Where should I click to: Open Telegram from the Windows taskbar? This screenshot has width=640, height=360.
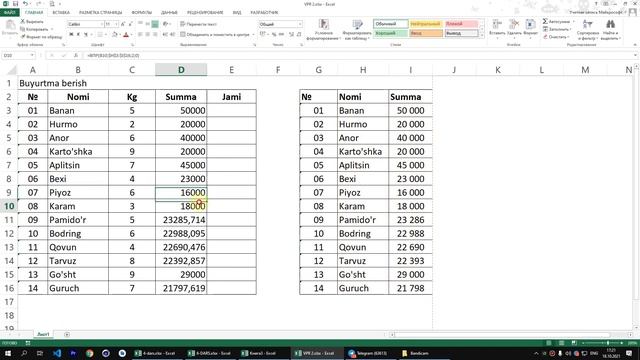(368, 353)
